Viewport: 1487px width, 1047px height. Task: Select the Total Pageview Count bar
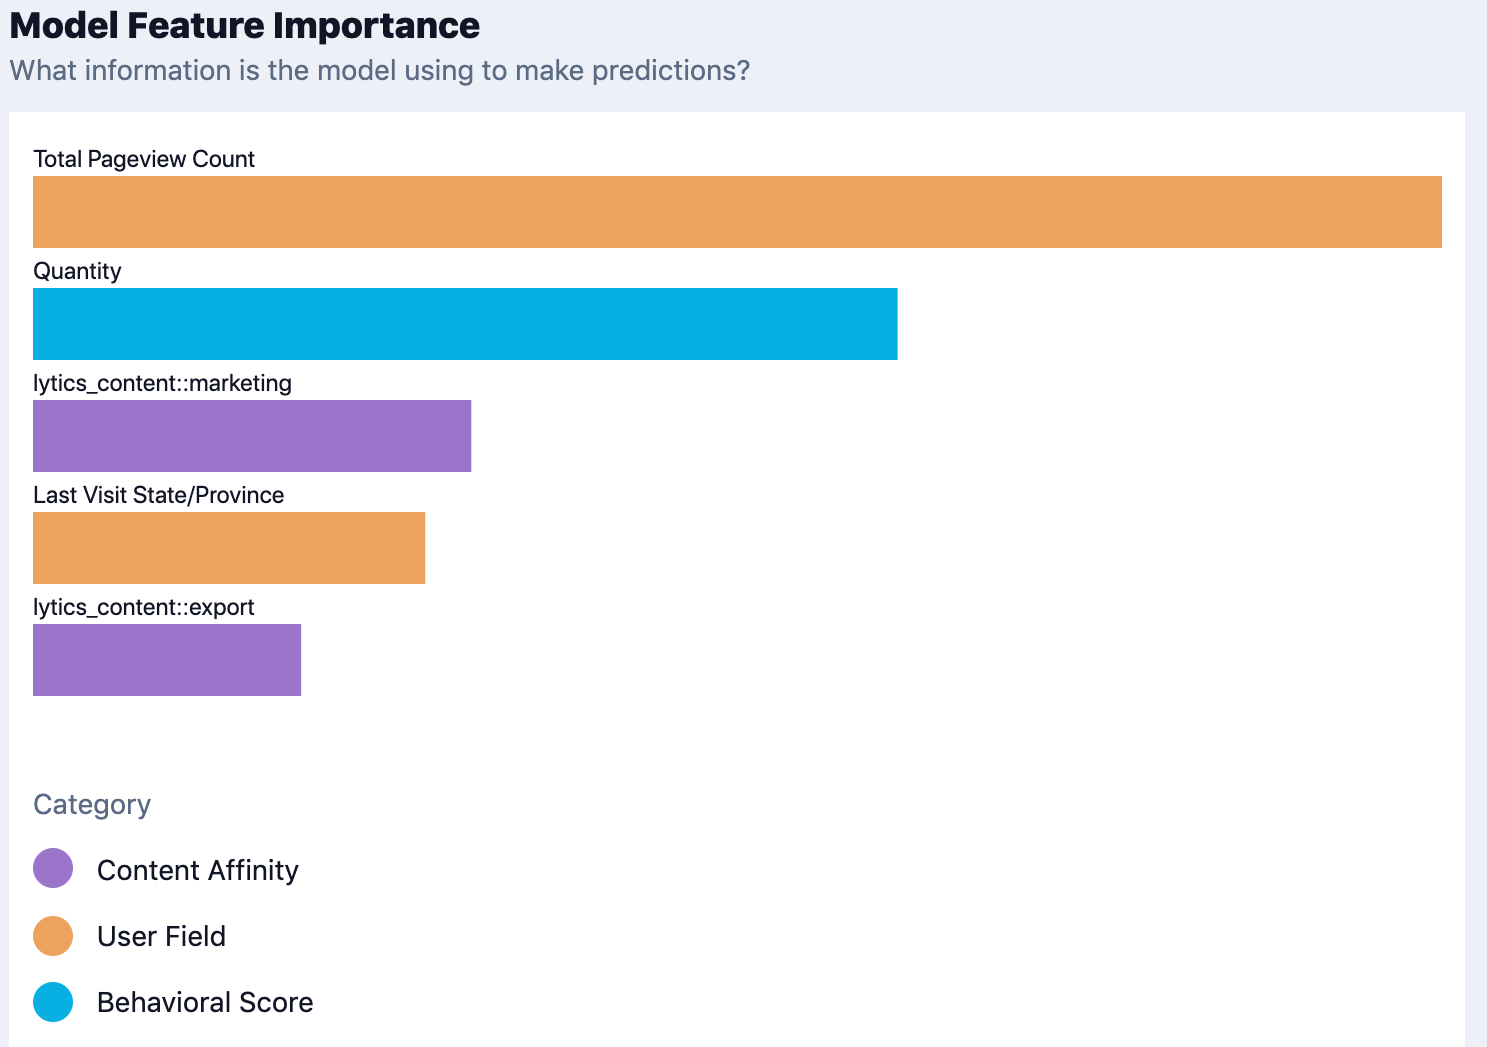tap(737, 212)
